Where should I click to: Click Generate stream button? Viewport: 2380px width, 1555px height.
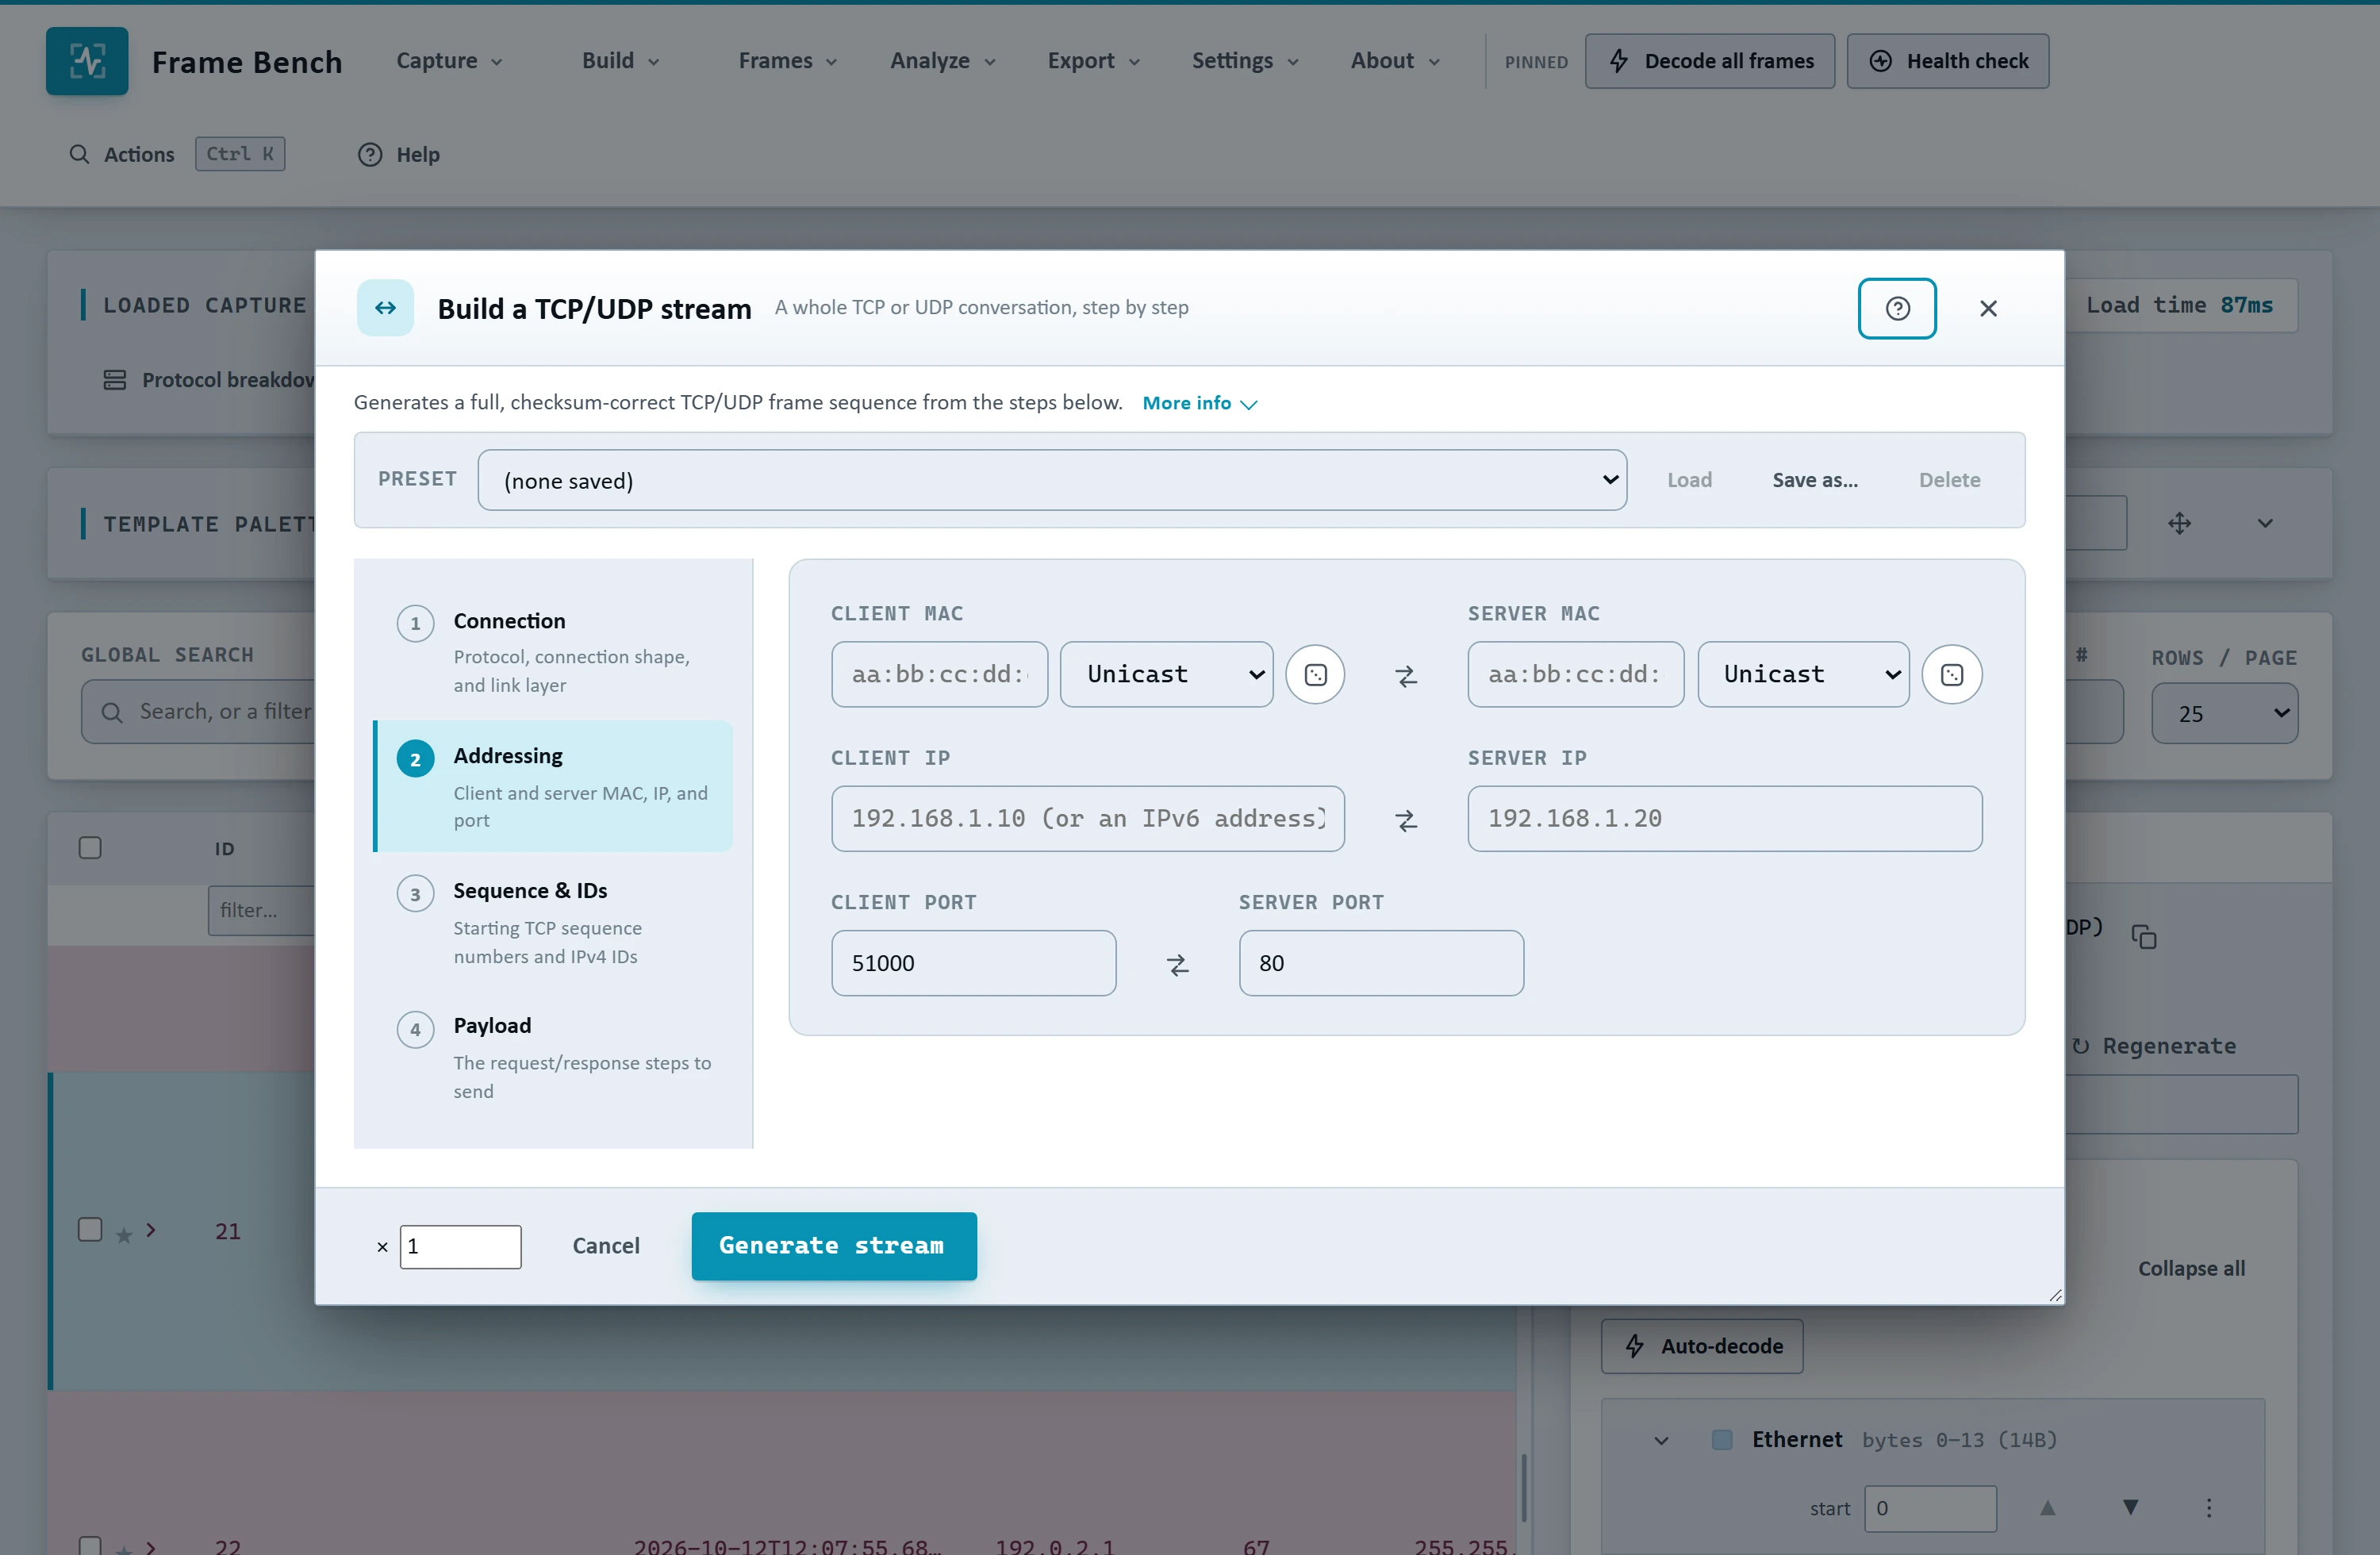833,1246
